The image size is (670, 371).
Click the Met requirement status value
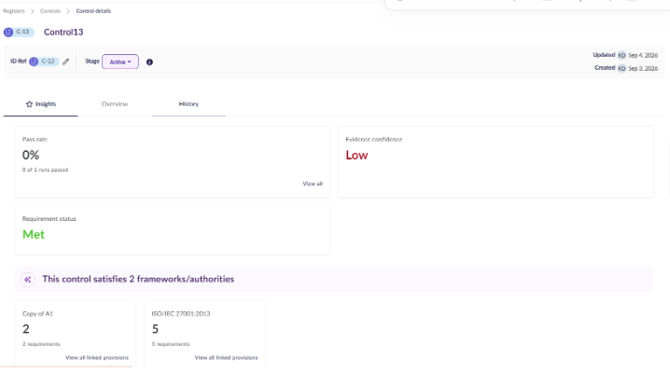coord(33,235)
